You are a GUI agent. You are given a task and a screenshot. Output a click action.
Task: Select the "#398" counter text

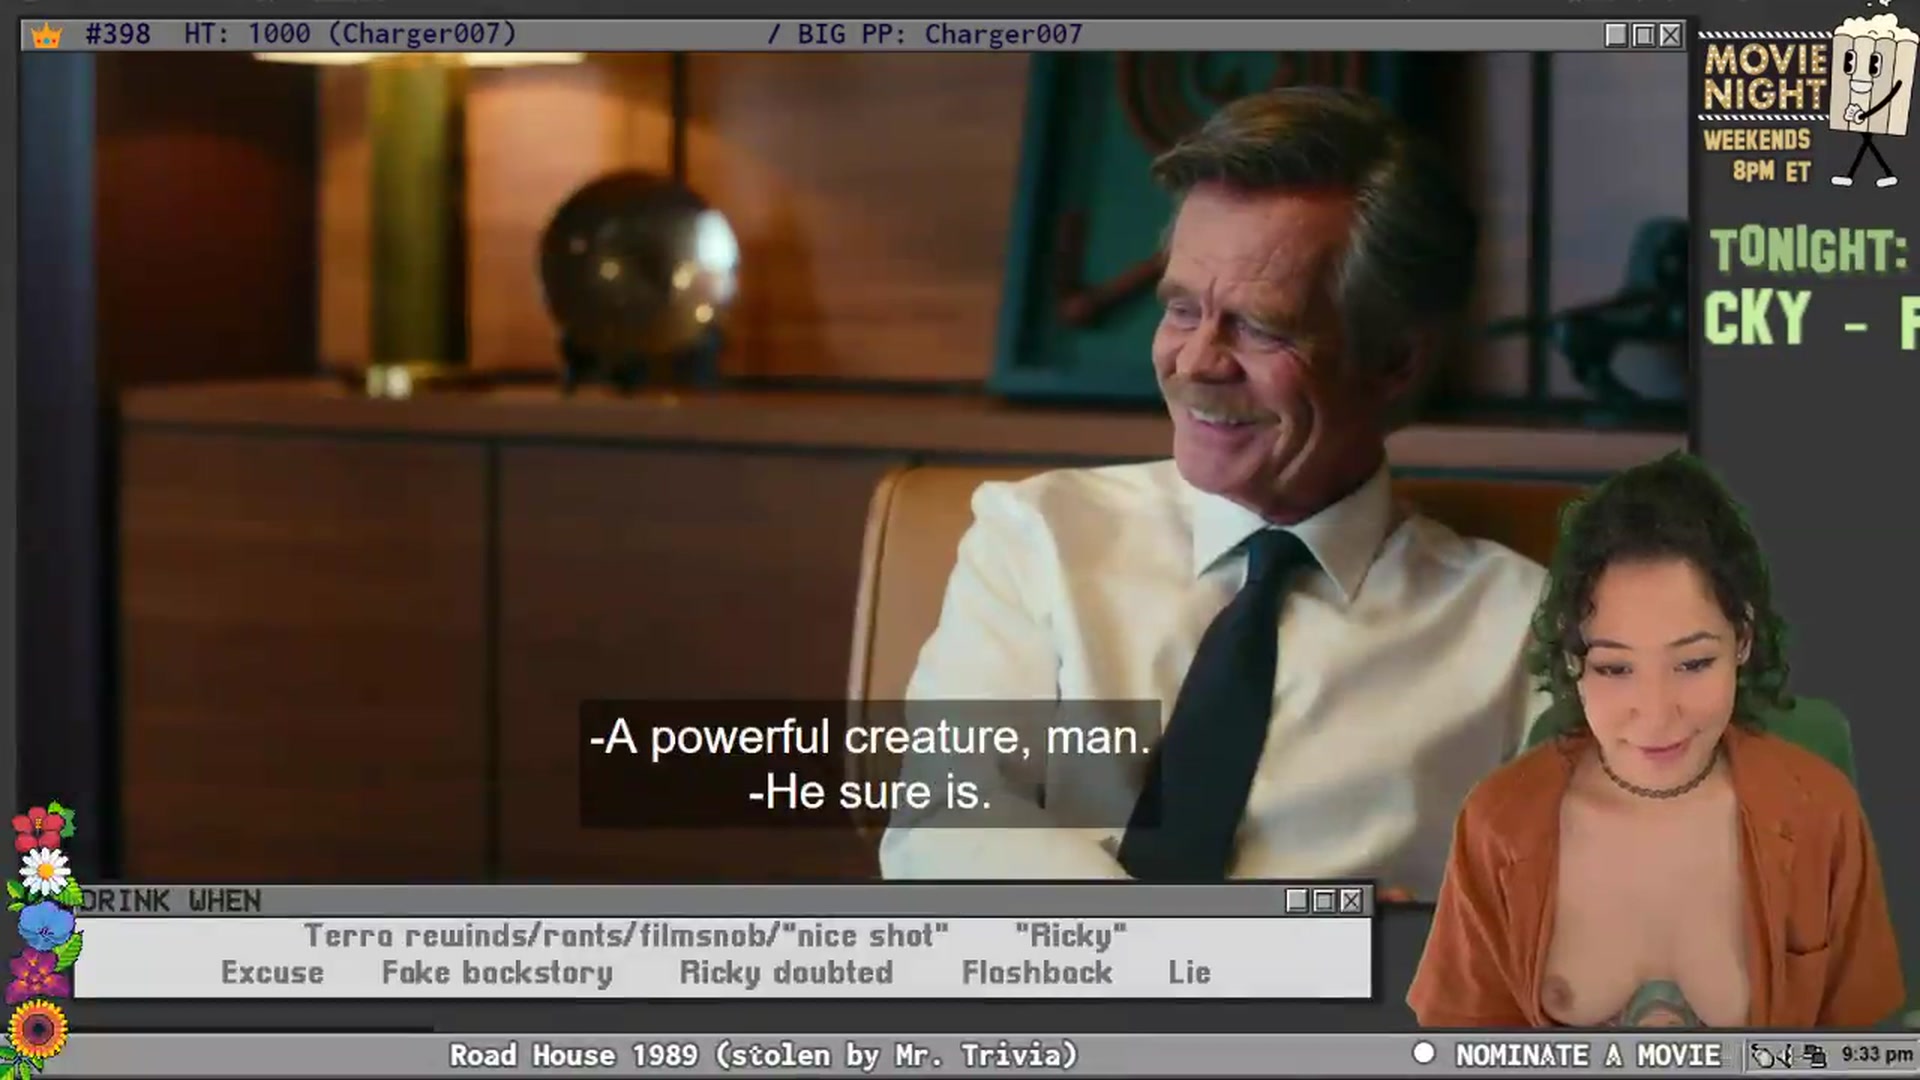click(x=118, y=34)
